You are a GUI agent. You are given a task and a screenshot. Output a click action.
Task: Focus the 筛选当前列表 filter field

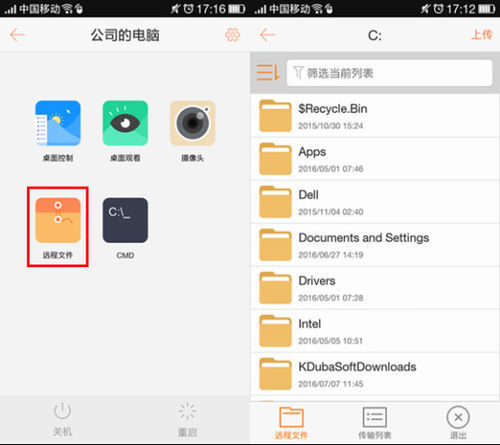click(389, 73)
